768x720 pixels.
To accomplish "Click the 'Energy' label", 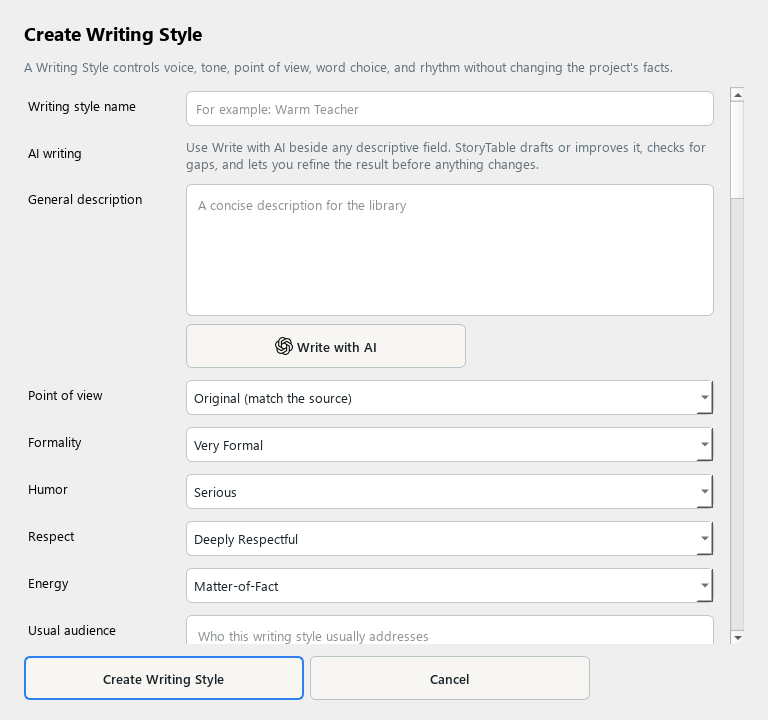I will (48, 584).
